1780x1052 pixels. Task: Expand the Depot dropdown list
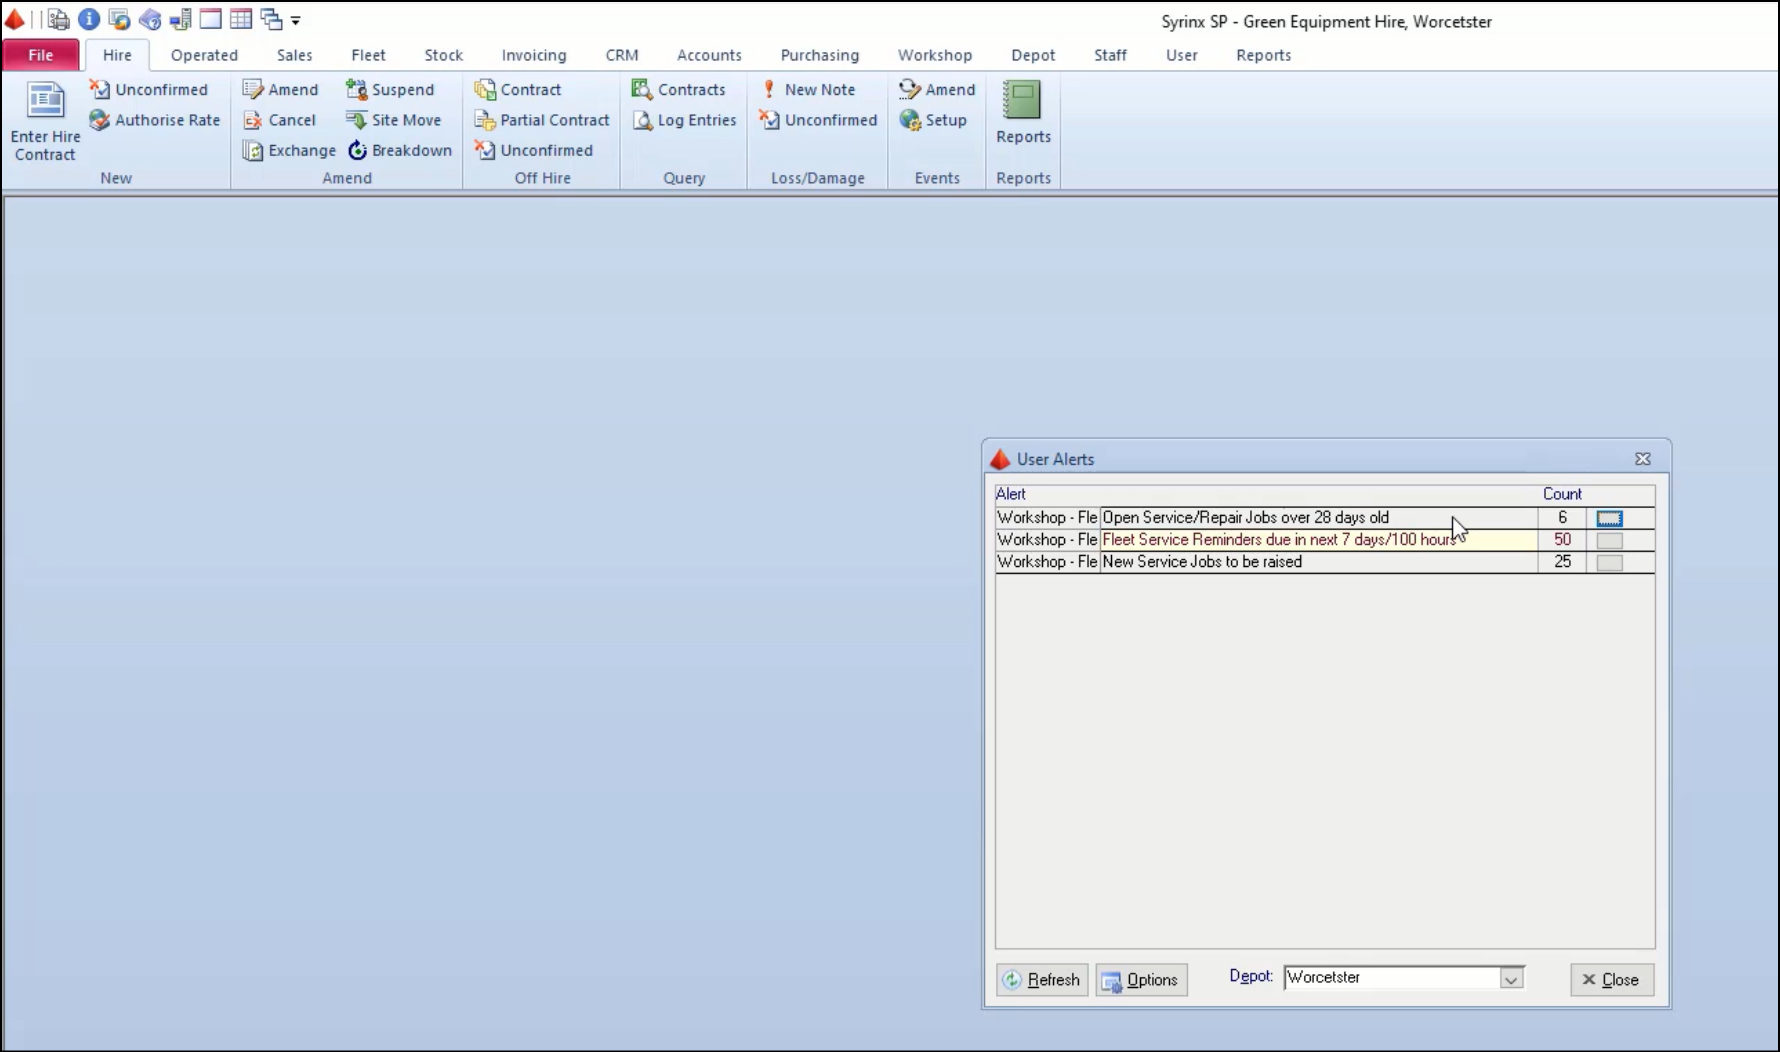pos(1511,979)
